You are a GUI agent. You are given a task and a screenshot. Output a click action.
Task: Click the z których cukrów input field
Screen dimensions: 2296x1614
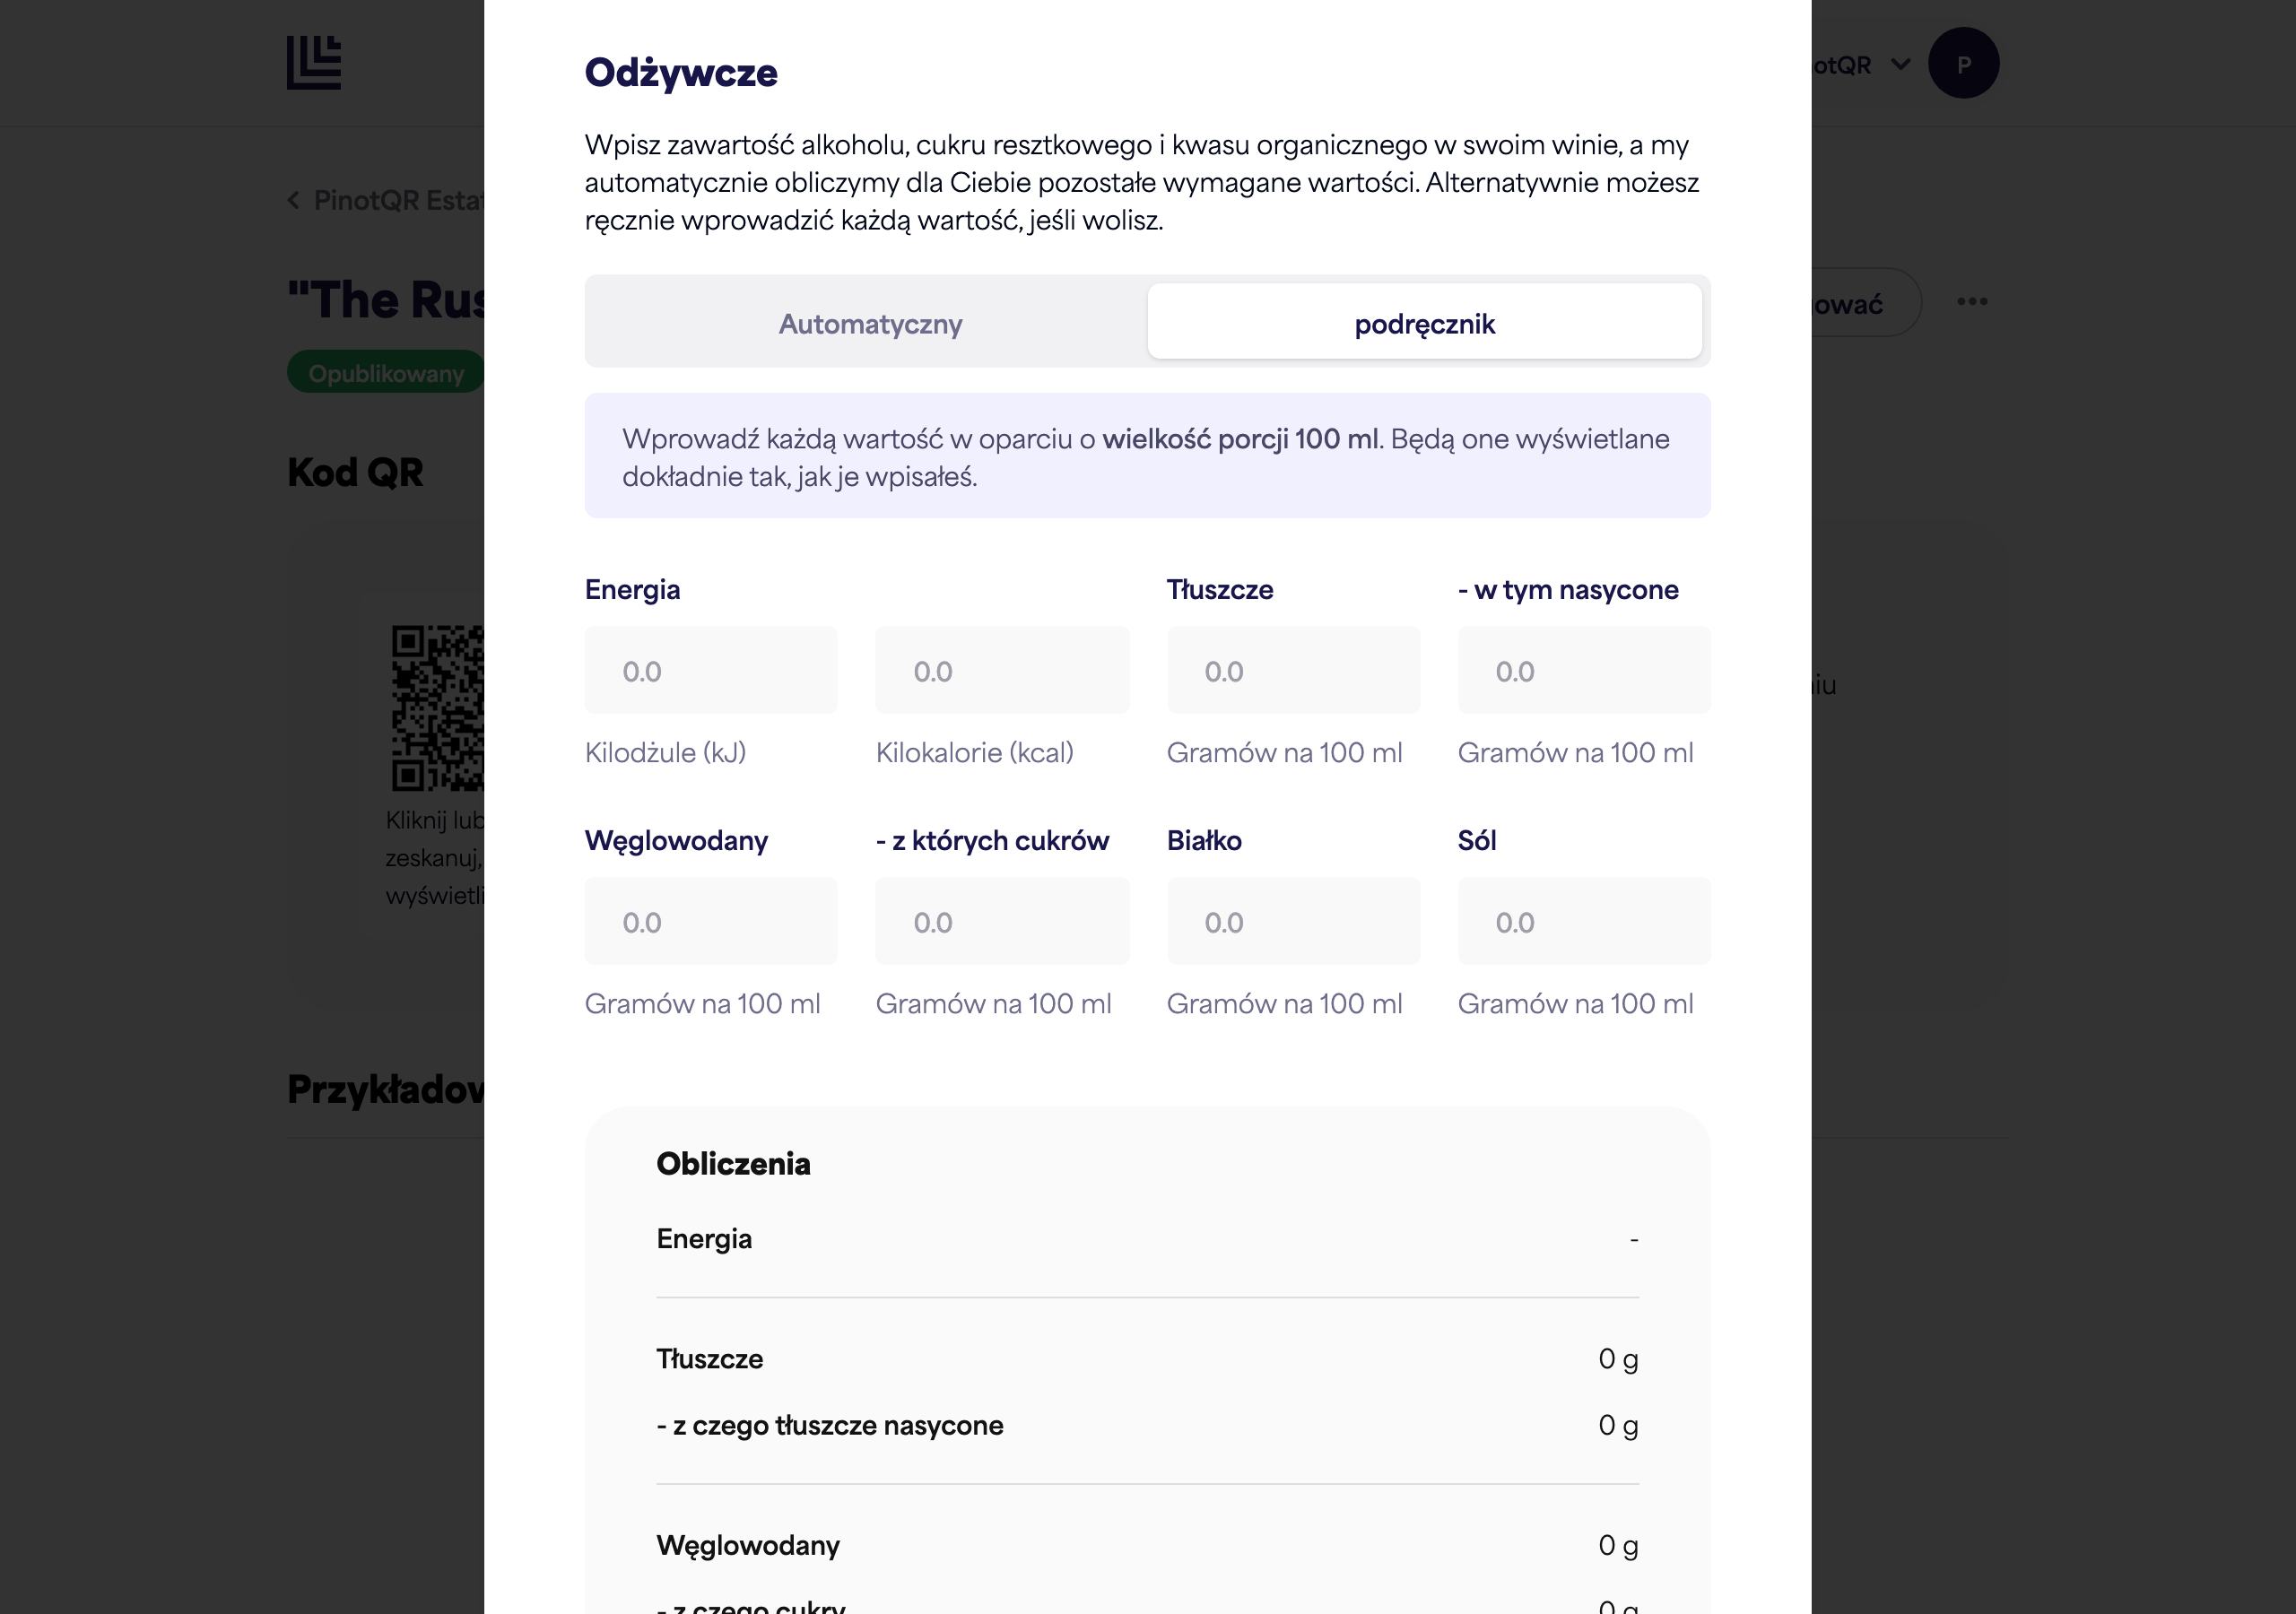coord(1001,921)
